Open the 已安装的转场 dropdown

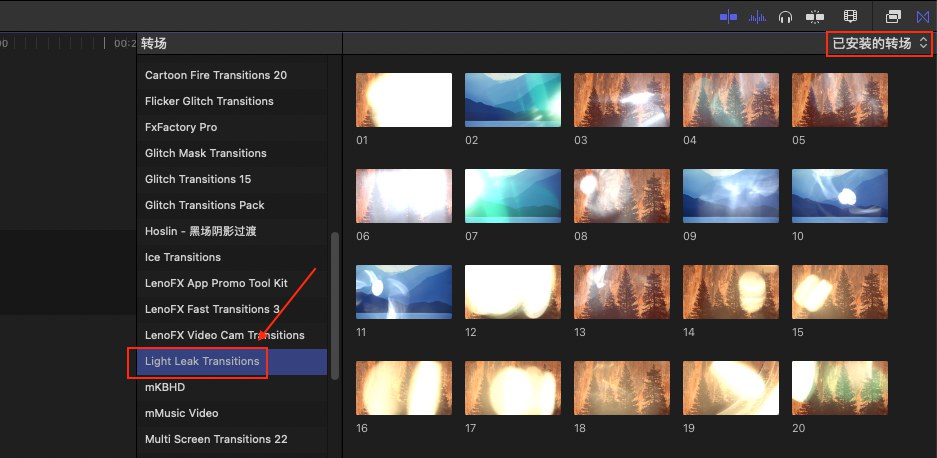click(x=880, y=43)
